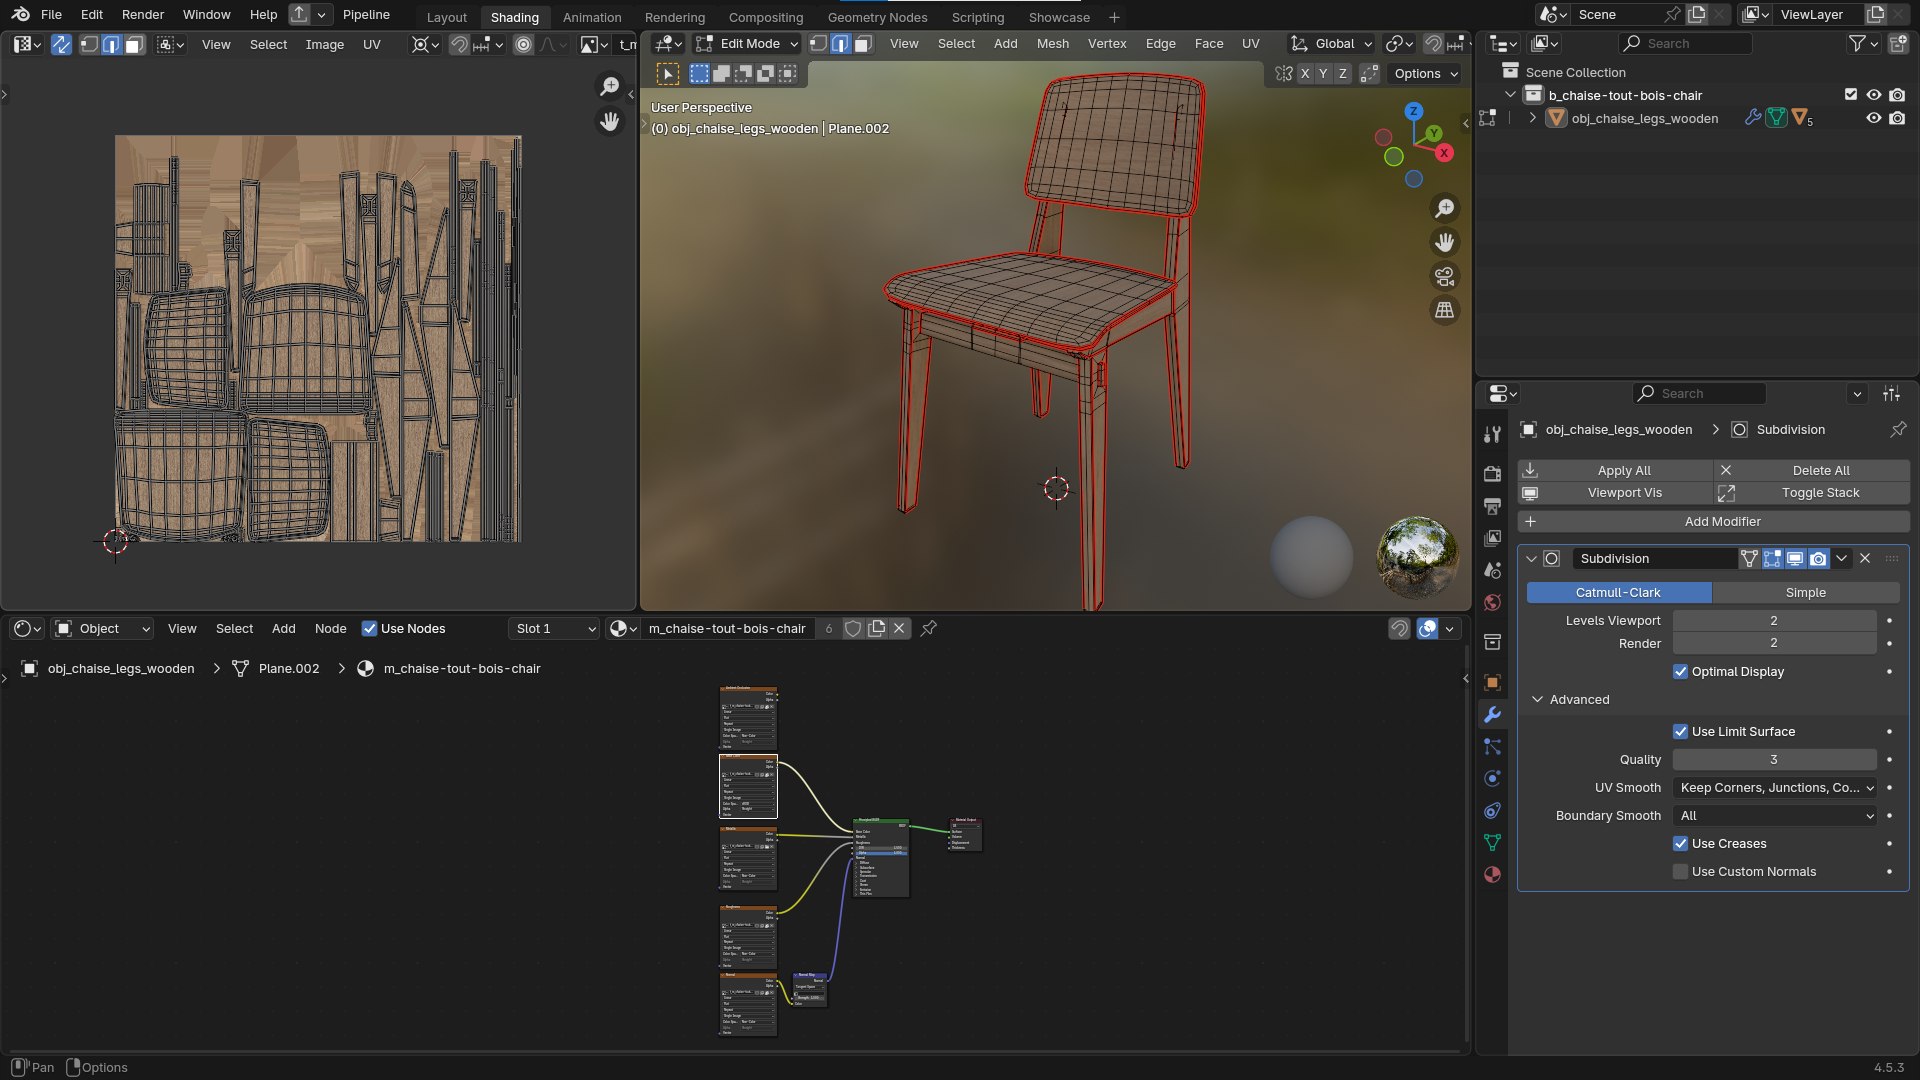1920x1080 pixels.
Task: Open the Render menu
Action: [143, 15]
